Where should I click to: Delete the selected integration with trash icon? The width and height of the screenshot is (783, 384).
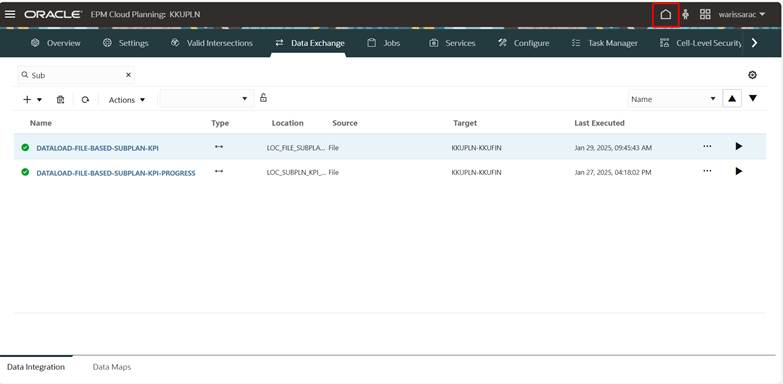[60, 99]
